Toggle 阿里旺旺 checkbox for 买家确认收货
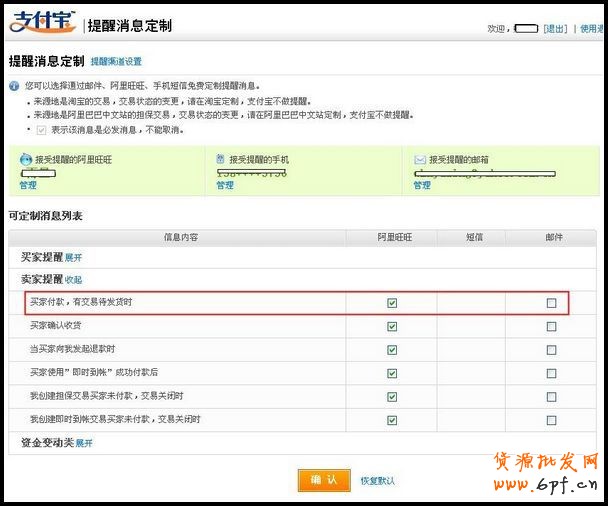This screenshot has width=608, height=506. [x=392, y=326]
